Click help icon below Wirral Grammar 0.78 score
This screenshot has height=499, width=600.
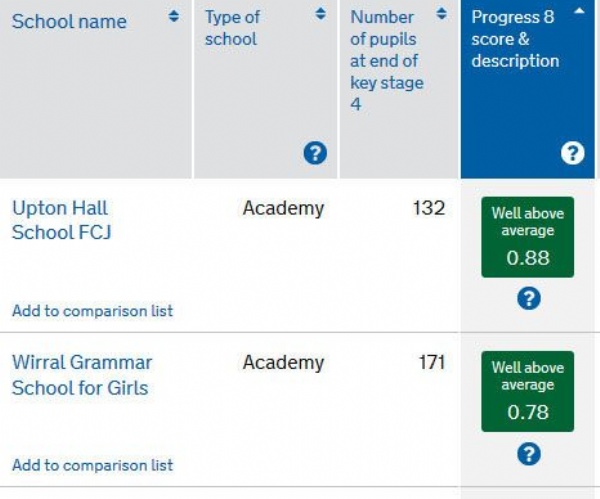(x=529, y=454)
